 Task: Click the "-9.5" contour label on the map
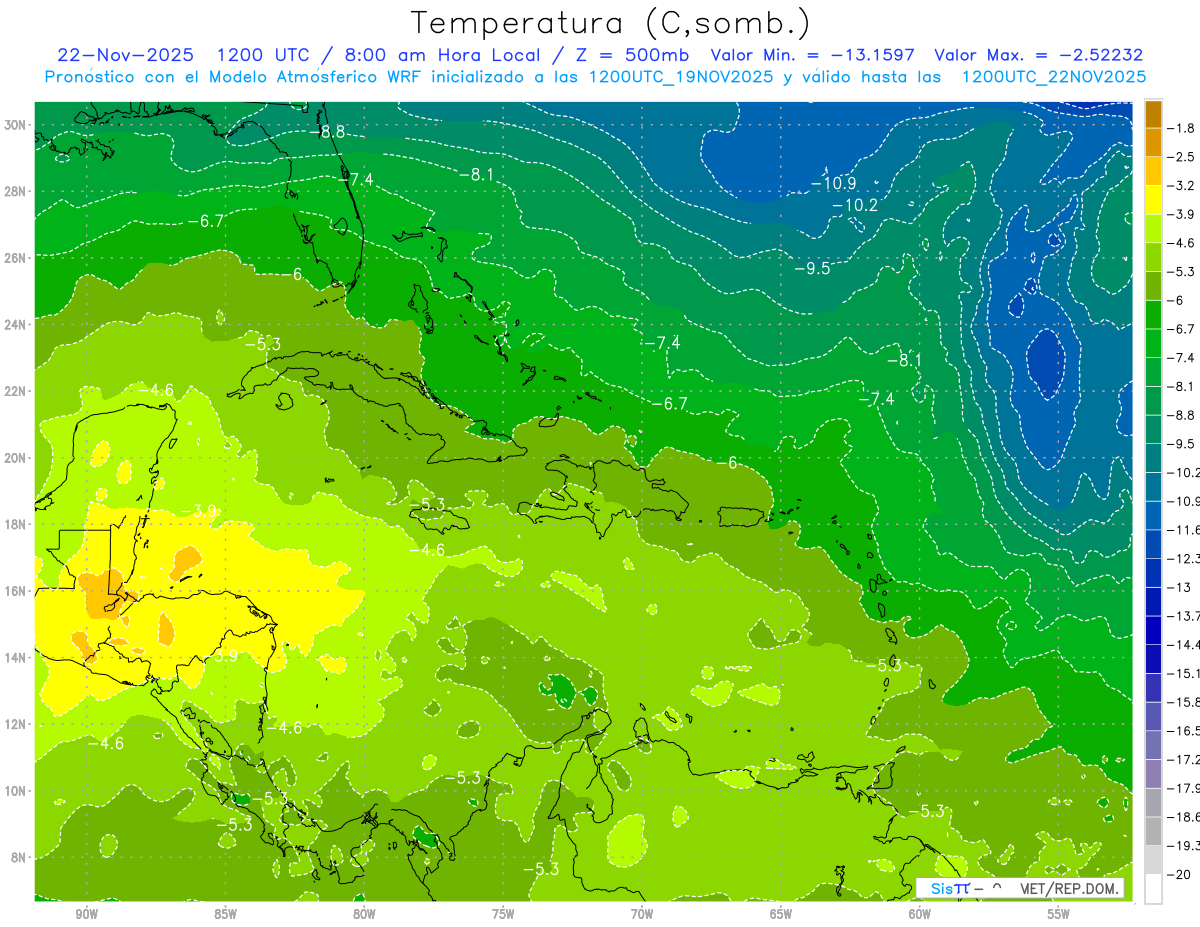click(x=812, y=268)
